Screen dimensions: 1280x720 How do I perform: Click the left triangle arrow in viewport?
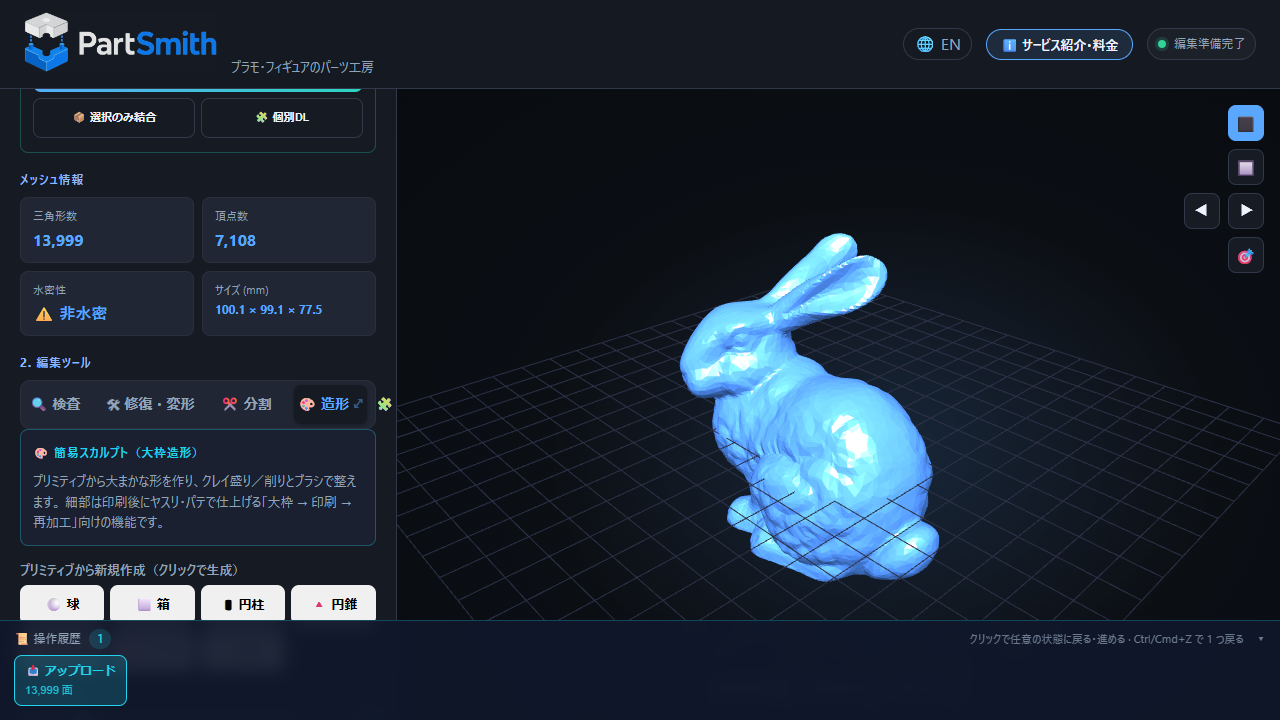1202,211
